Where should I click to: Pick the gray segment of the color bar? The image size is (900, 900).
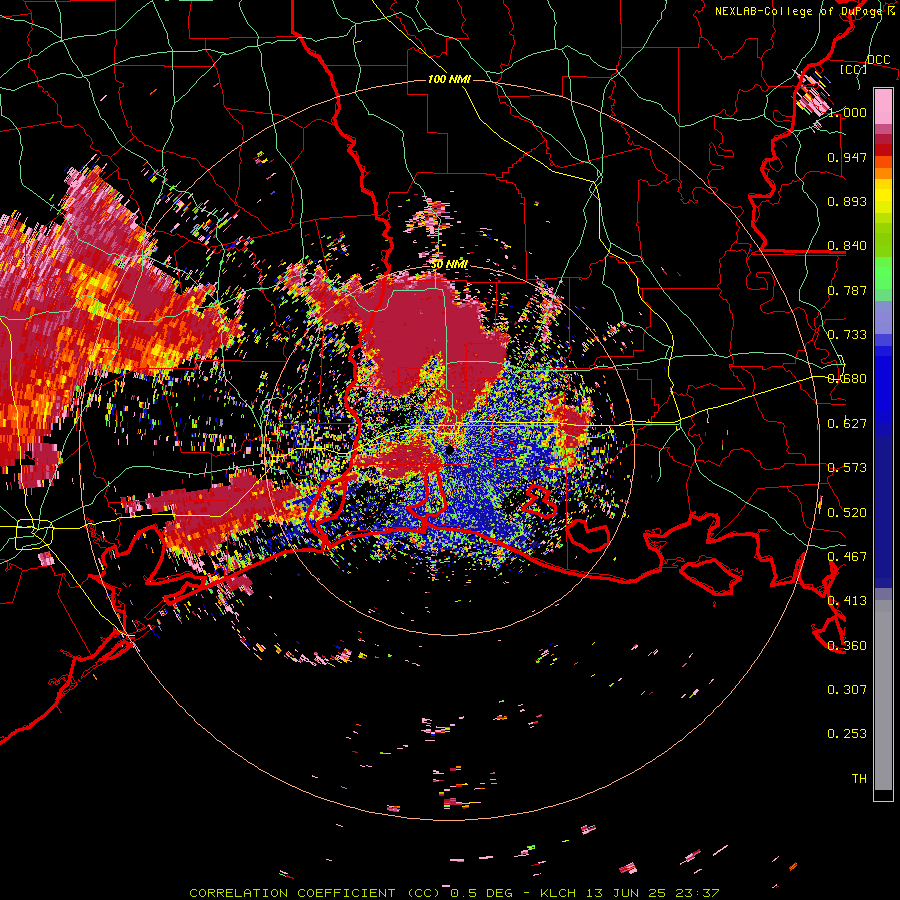click(883, 695)
